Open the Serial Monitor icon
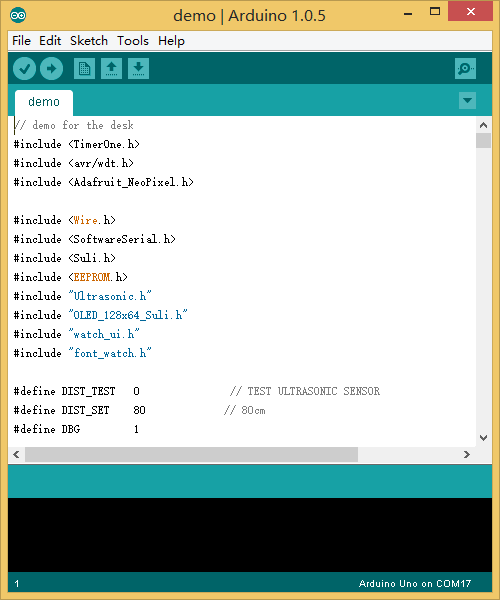The image size is (500, 600). [465, 68]
